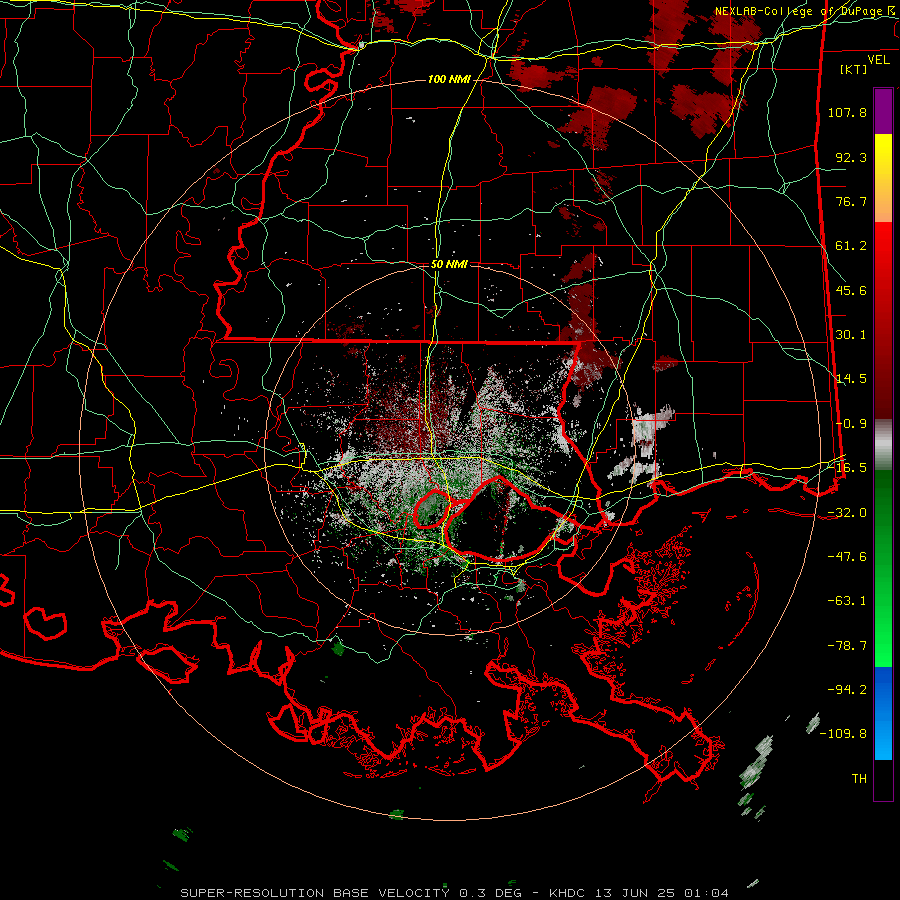Pick the purple segment of the velocity color bar
The width and height of the screenshot is (900, 900).
pos(883,111)
